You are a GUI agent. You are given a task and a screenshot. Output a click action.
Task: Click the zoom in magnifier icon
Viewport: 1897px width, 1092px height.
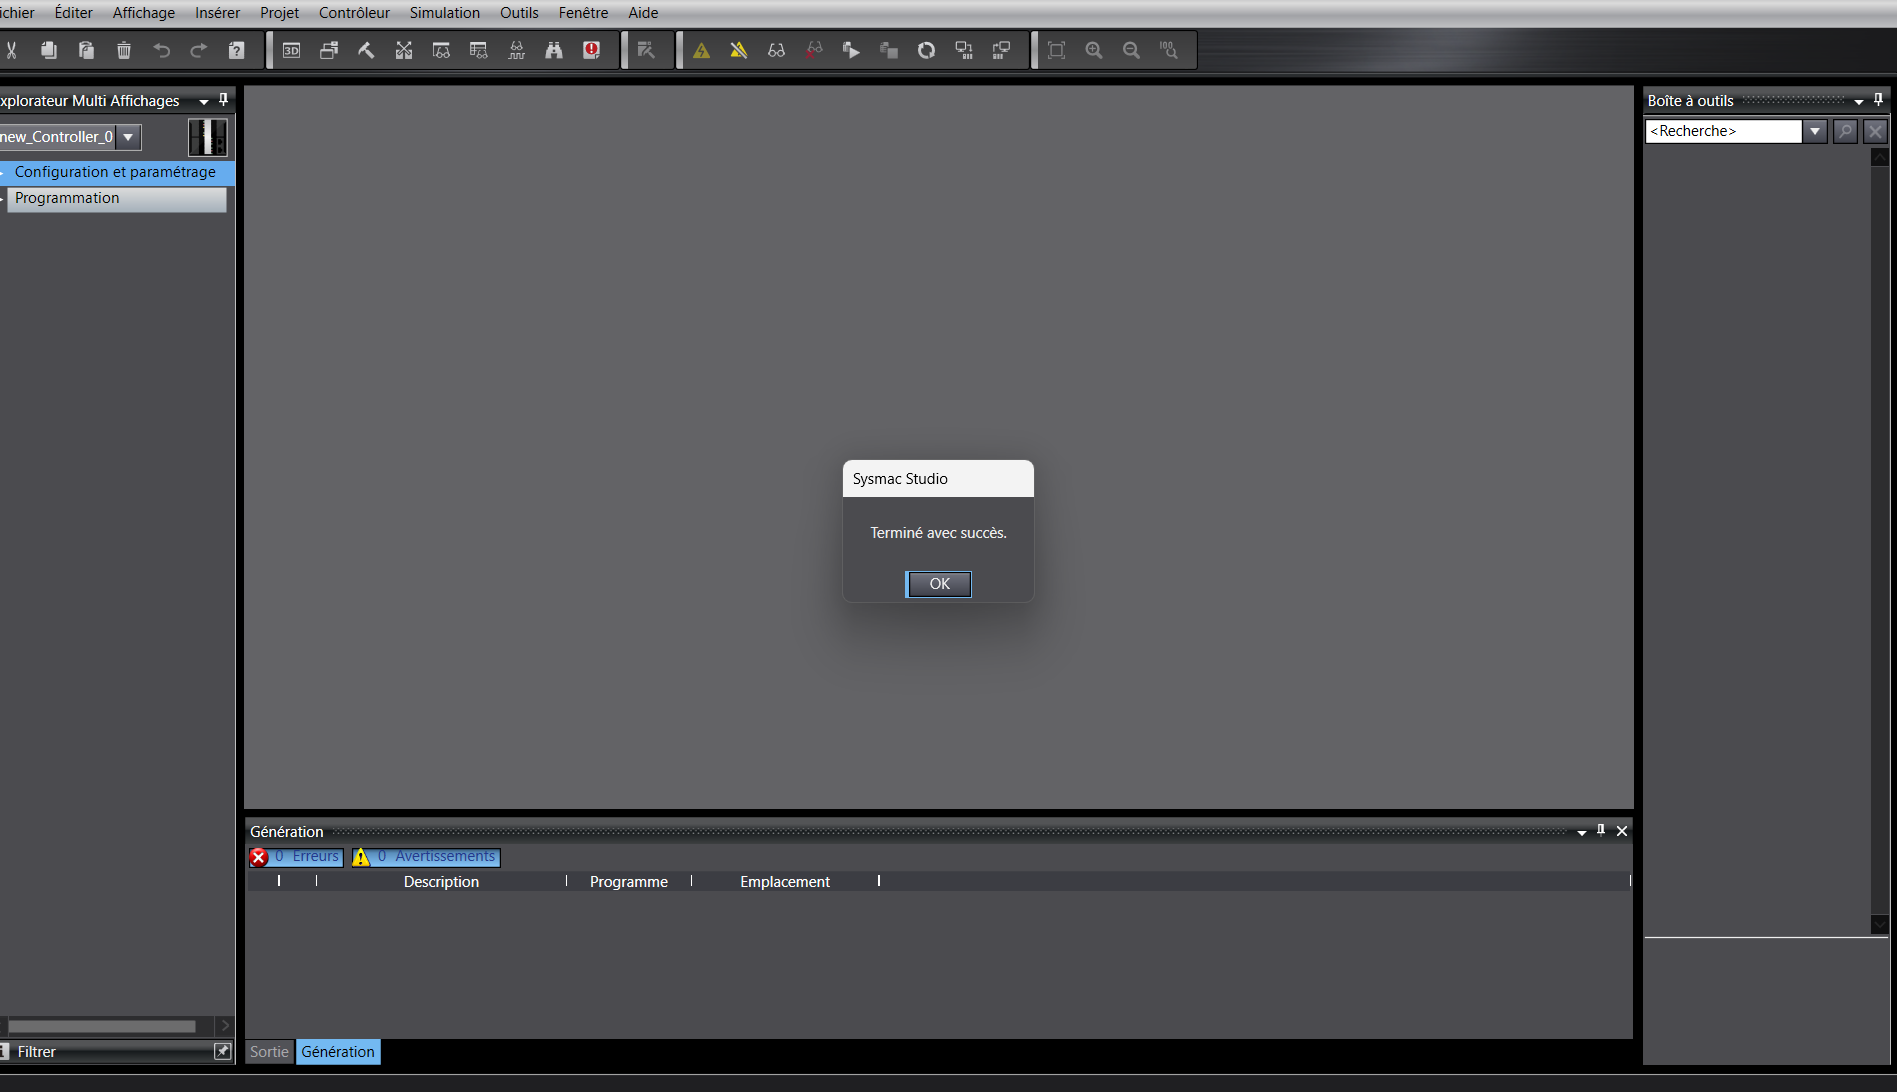pos(1094,50)
